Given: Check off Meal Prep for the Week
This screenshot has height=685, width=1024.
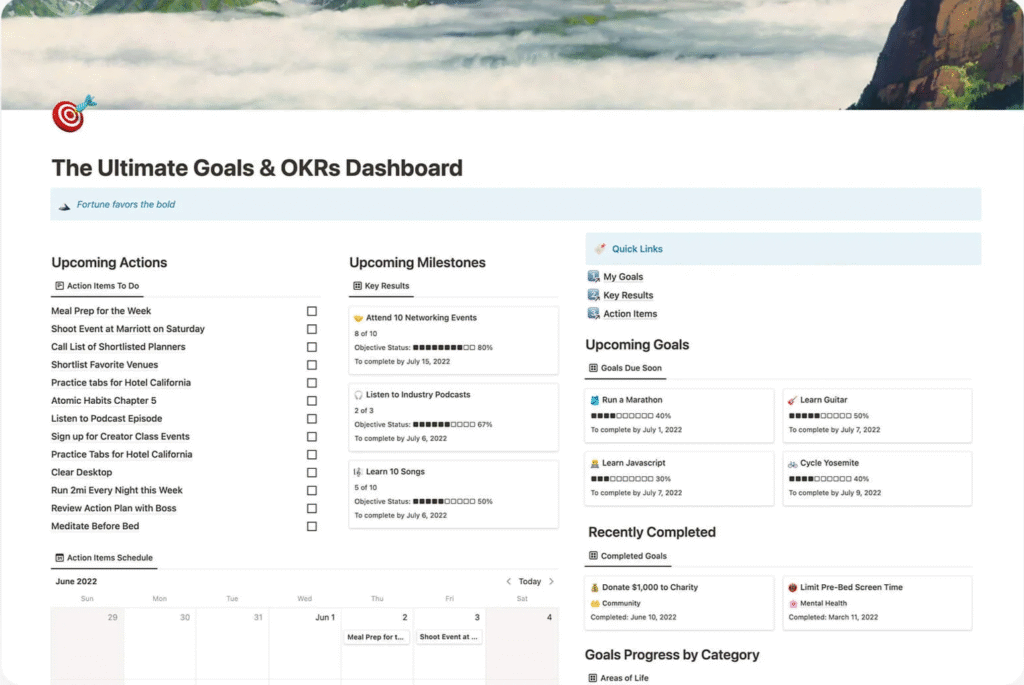Looking at the screenshot, I should pyautogui.click(x=311, y=311).
